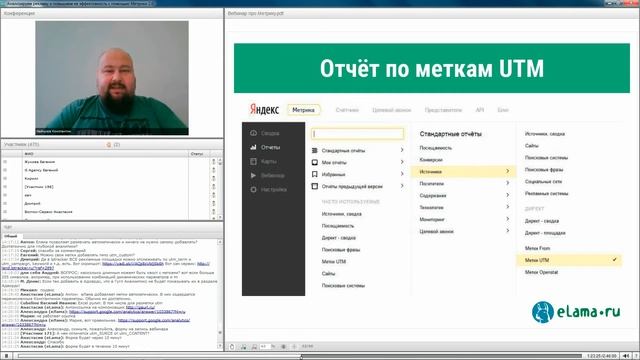This screenshot has height=360, width=640.
Task: Seek using the recording progress bar
Action: [x=300, y=356]
